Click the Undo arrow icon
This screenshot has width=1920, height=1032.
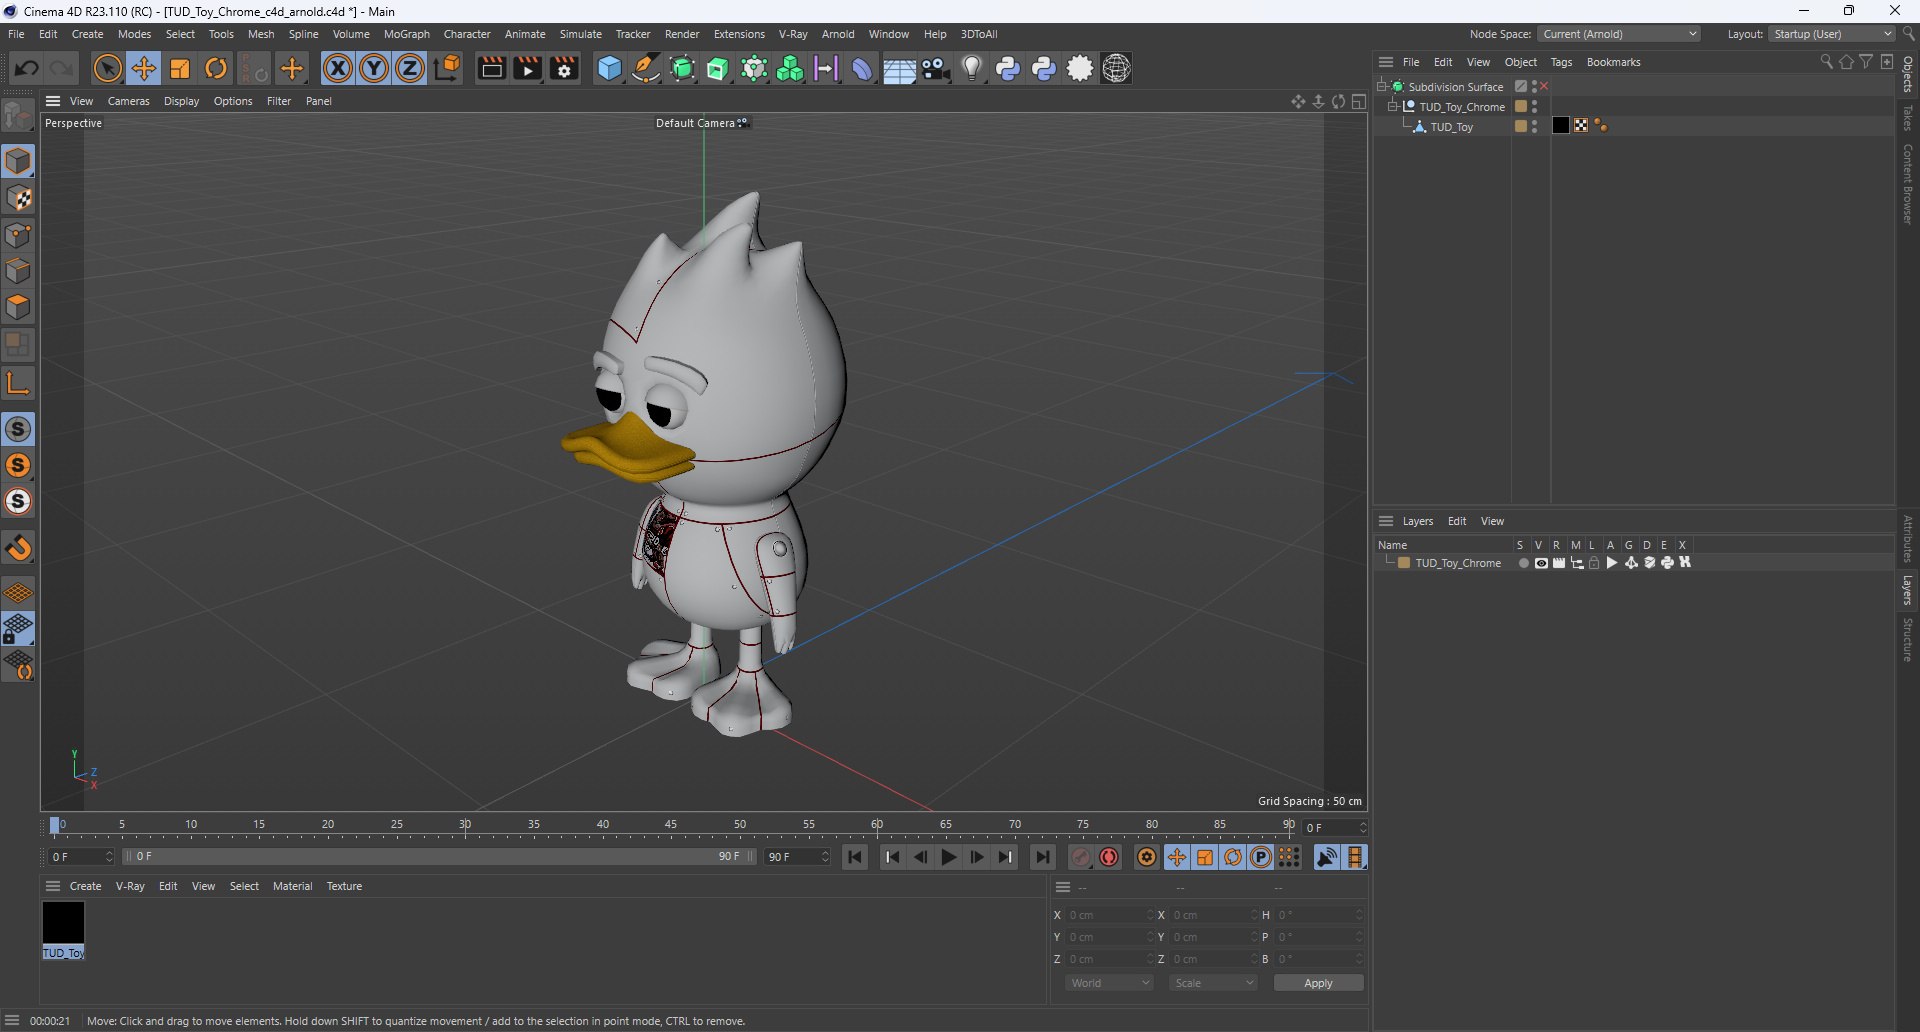point(27,68)
